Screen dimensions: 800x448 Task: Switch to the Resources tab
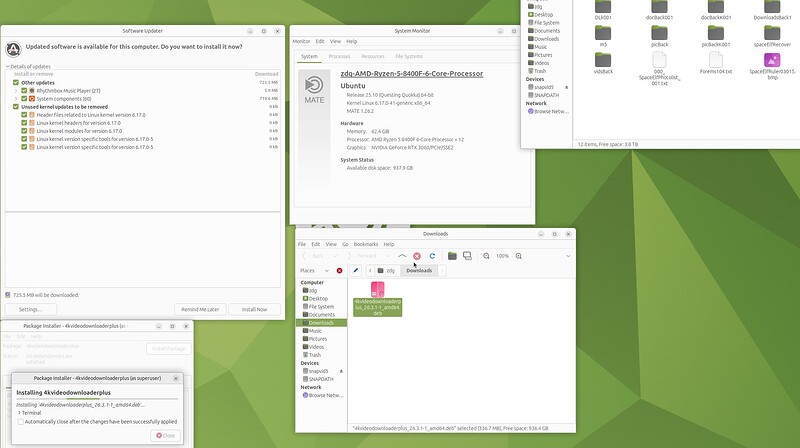tap(373, 57)
